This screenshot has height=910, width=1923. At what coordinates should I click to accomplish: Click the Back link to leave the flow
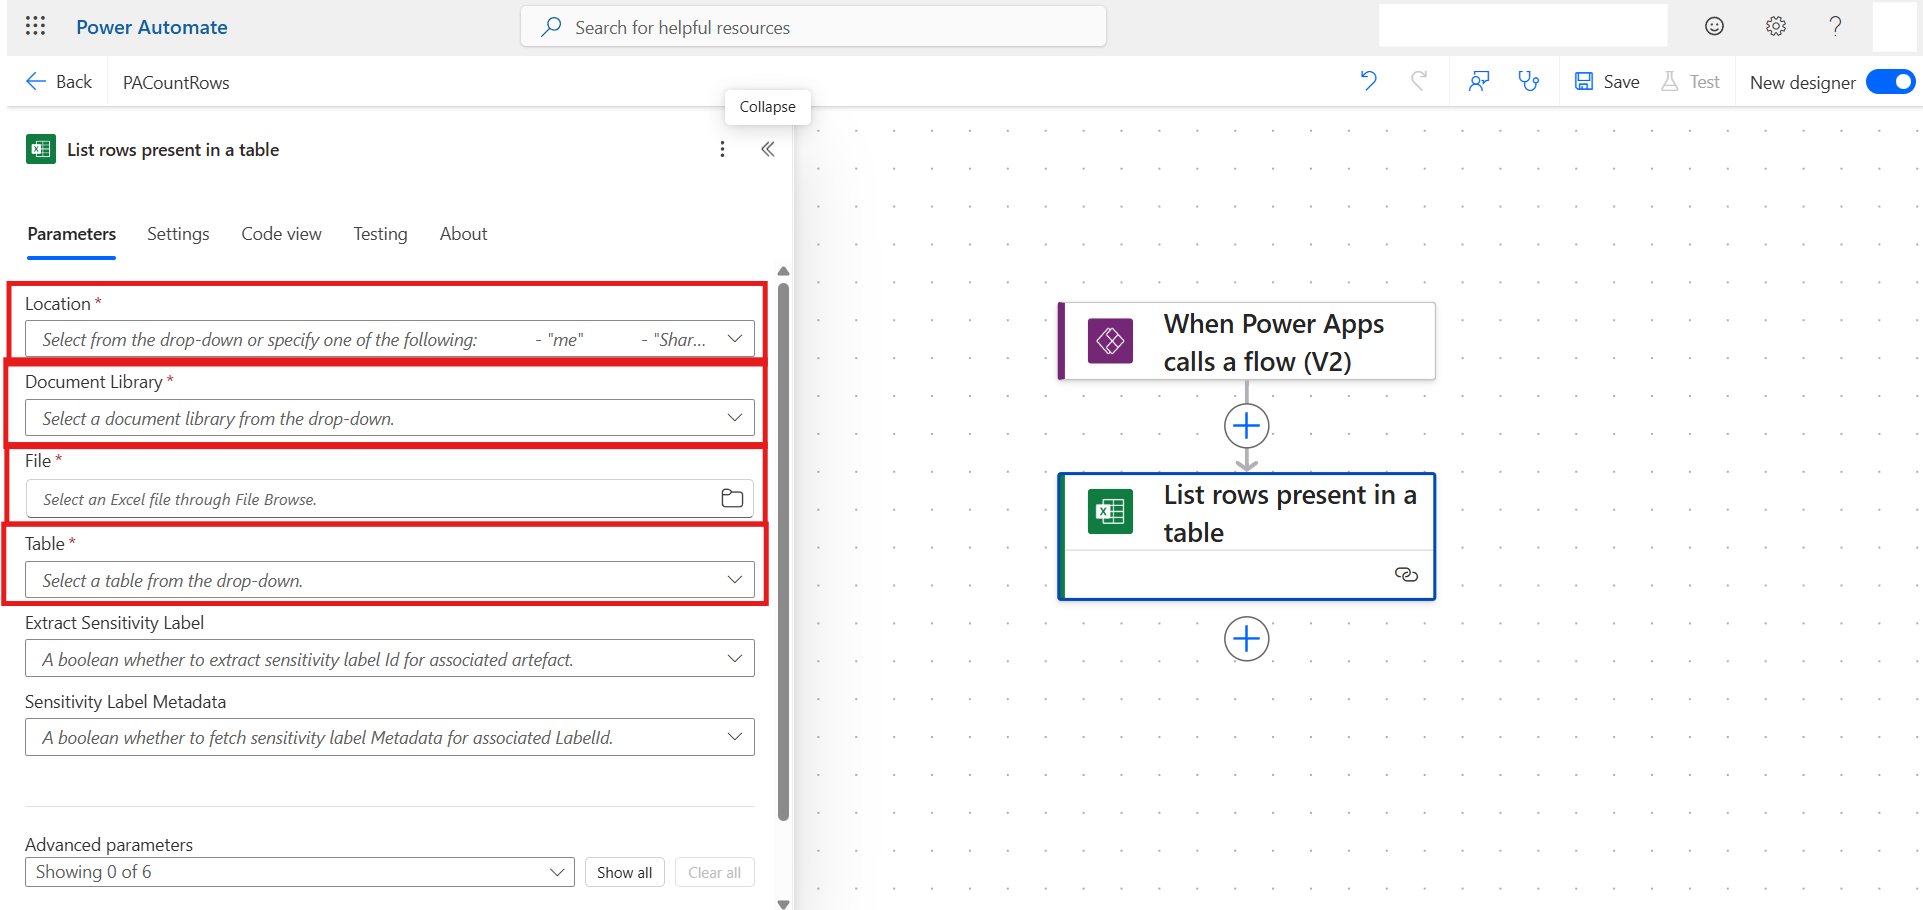pyautogui.click(x=58, y=81)
